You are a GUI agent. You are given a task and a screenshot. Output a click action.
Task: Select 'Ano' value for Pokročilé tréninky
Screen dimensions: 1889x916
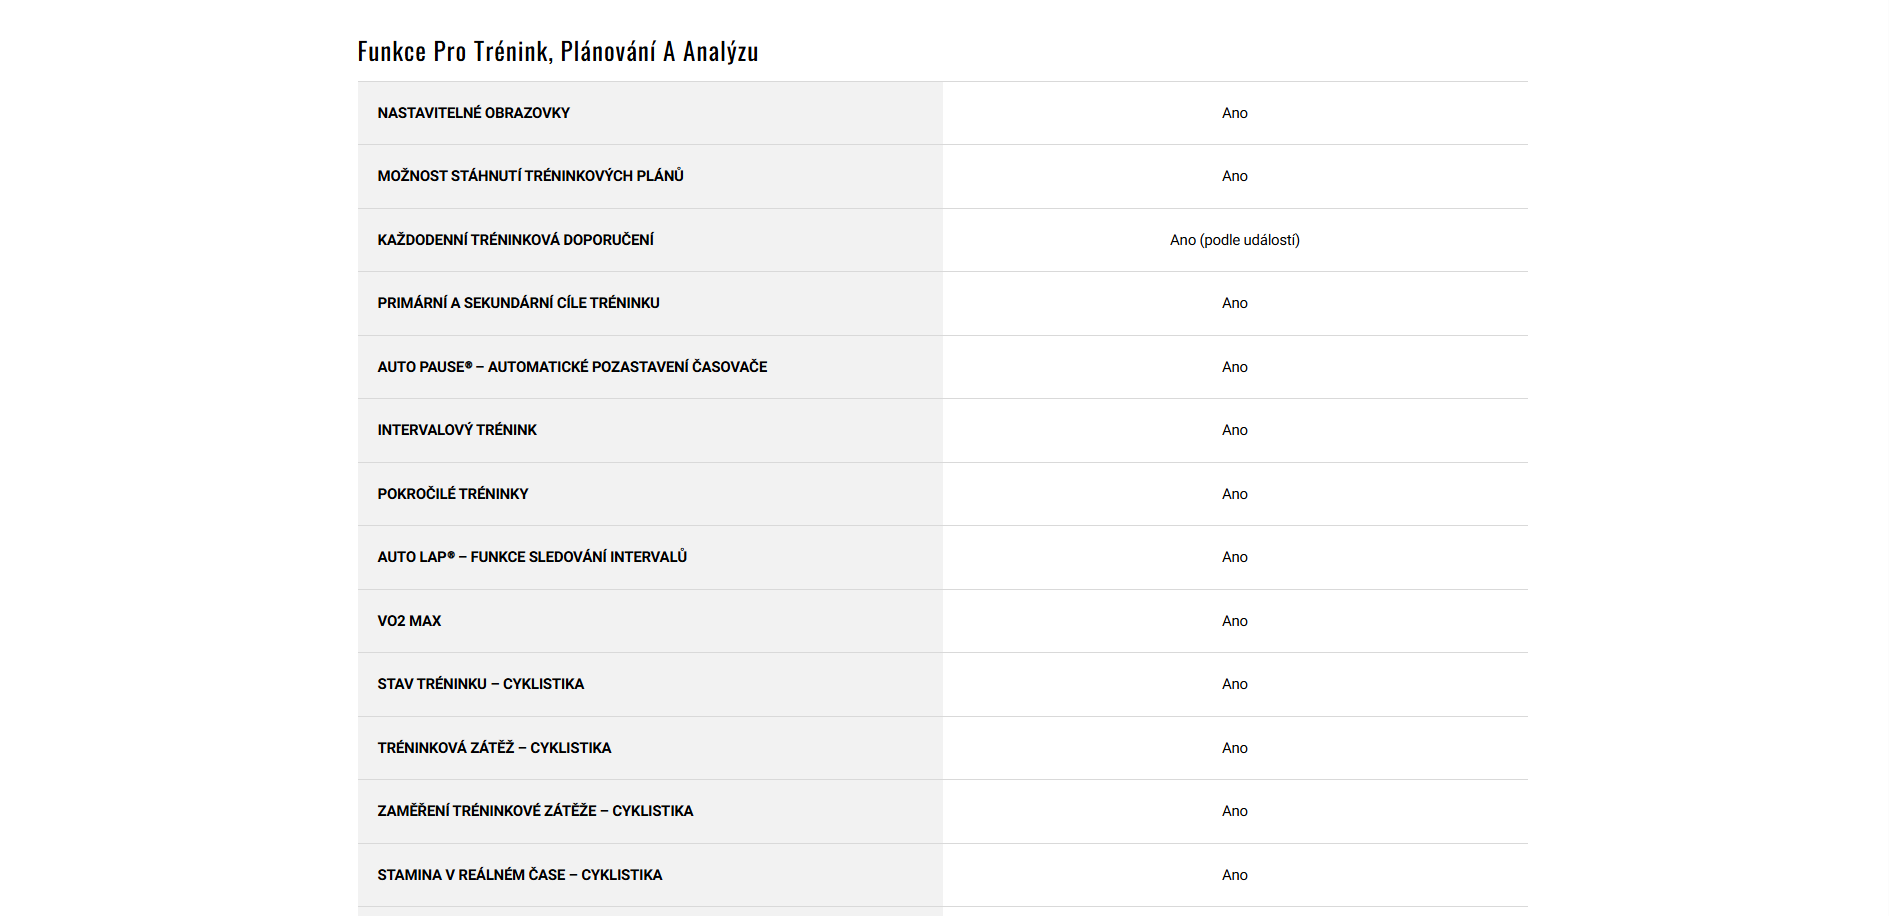coord(1234,494)
